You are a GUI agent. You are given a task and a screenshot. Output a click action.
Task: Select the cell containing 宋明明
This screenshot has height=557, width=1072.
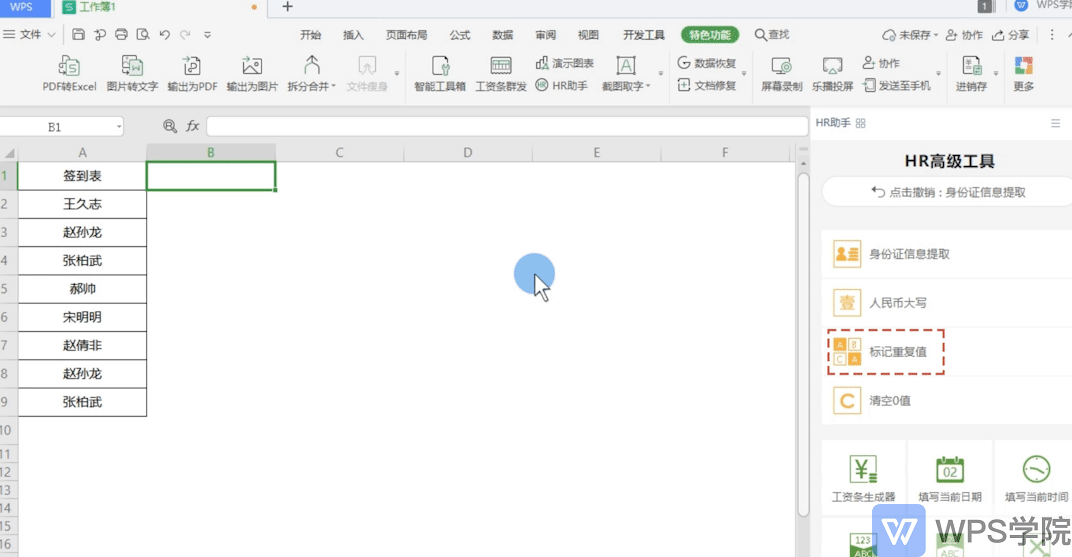tap(82, 317)
